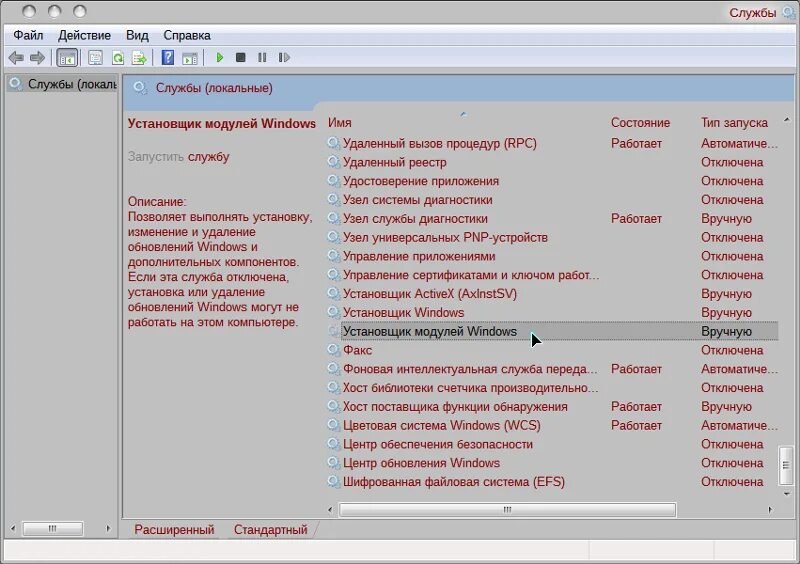The width and height of the screenshot is (800, 564).
Task: Click the gear icon beside Центр обновления Windows
Action: 334,463
